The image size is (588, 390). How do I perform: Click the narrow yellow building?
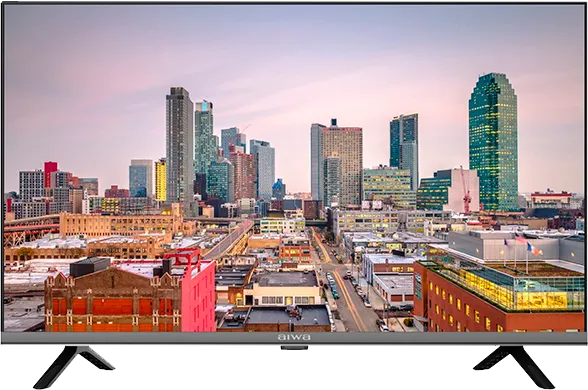pyautogui.click(x=160, y=181)
